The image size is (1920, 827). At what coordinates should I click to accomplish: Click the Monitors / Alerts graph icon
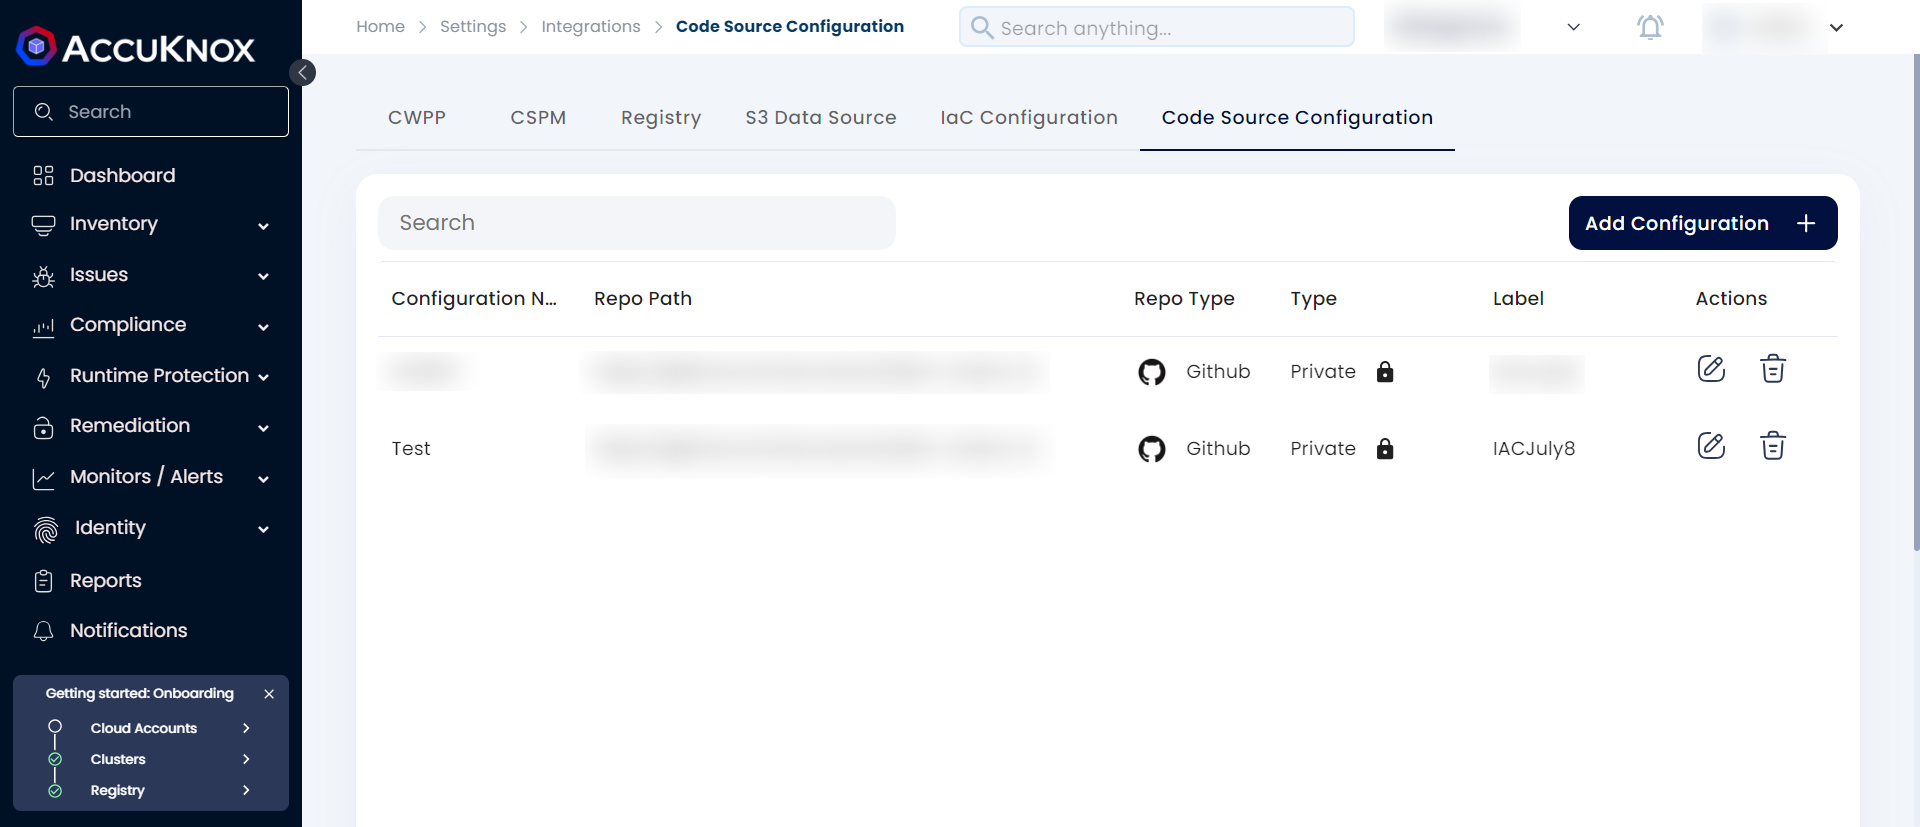tap(43, 478)
